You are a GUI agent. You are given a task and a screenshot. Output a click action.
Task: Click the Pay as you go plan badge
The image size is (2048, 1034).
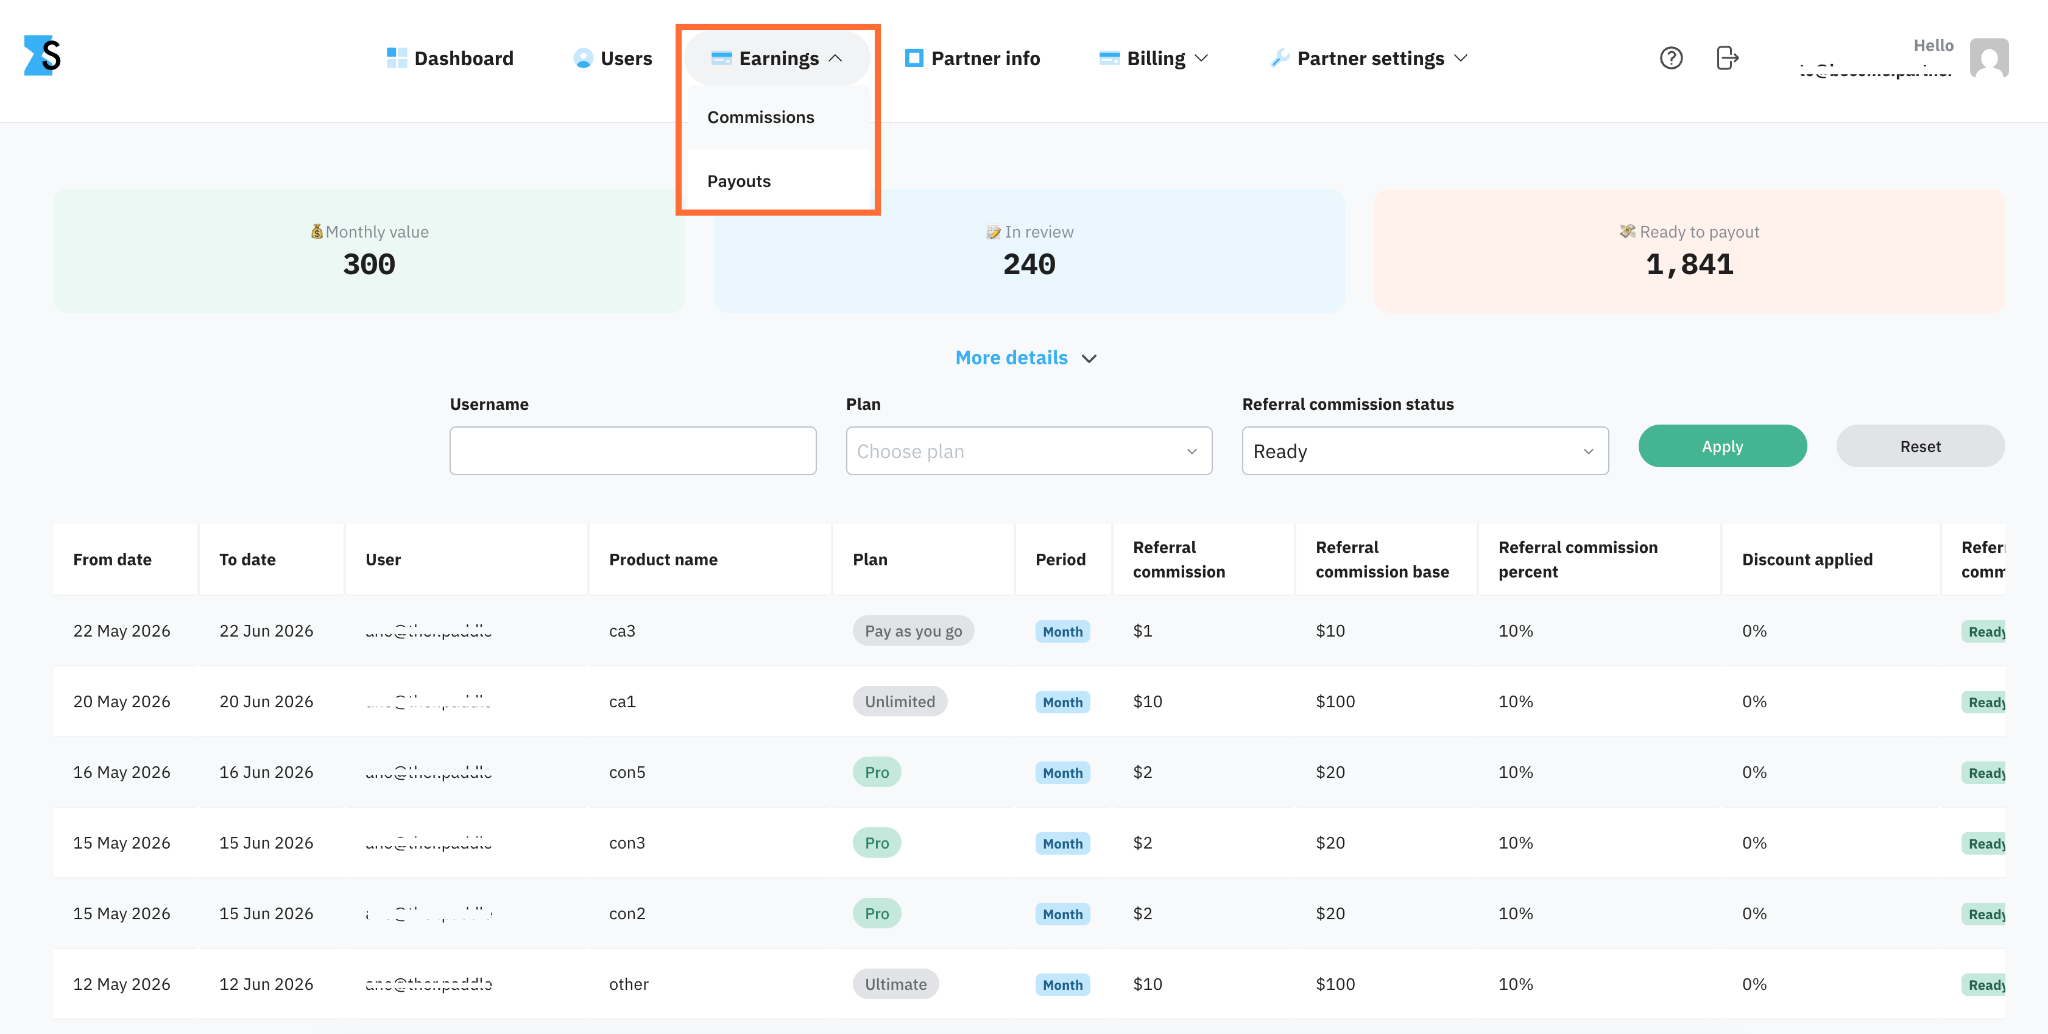(x=913, y=631)
